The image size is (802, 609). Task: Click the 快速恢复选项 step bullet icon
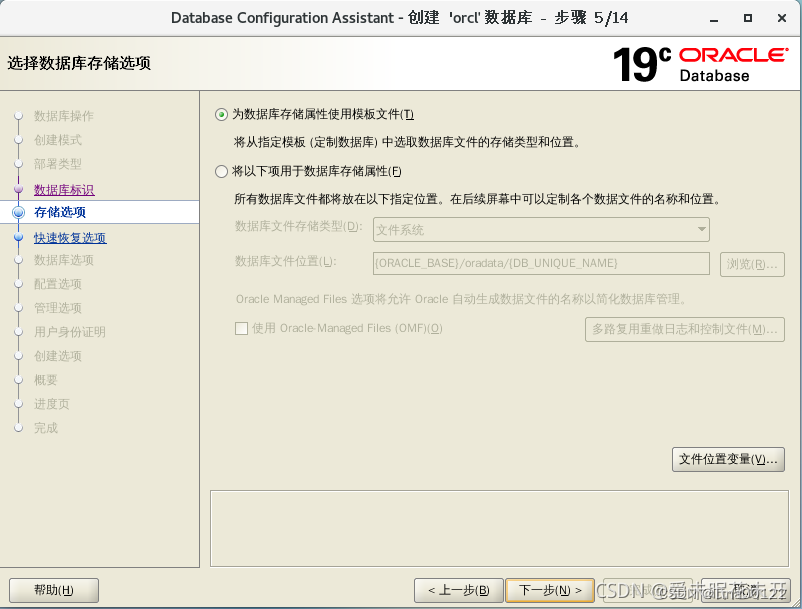click(18, 237)
